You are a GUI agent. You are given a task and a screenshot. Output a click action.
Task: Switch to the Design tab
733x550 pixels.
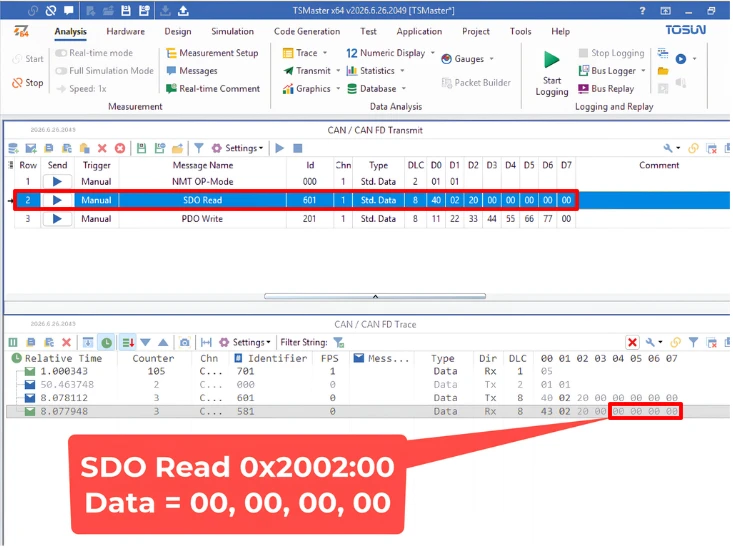(x=178, y=31)
